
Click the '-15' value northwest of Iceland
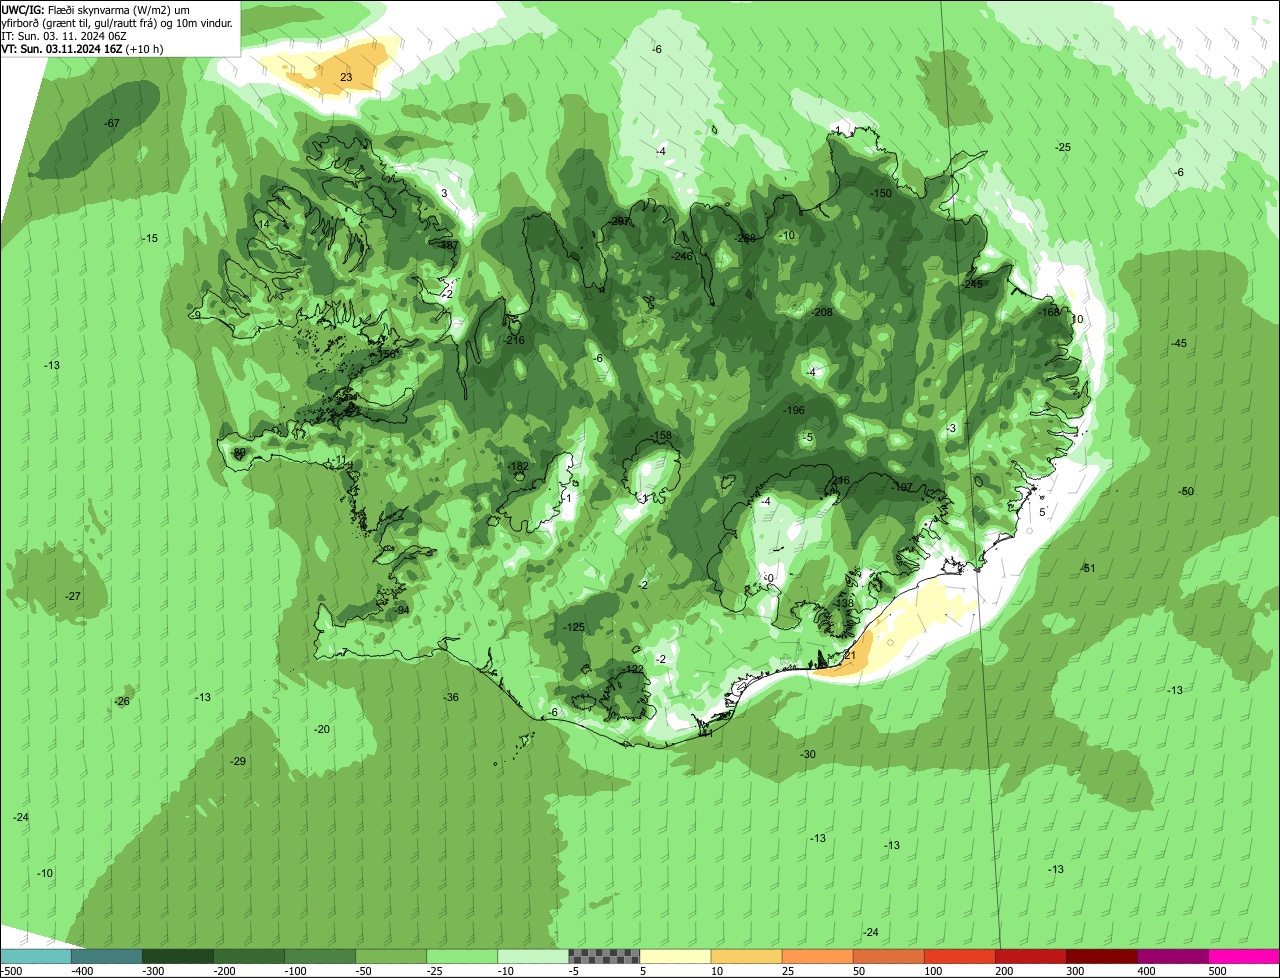150,238
